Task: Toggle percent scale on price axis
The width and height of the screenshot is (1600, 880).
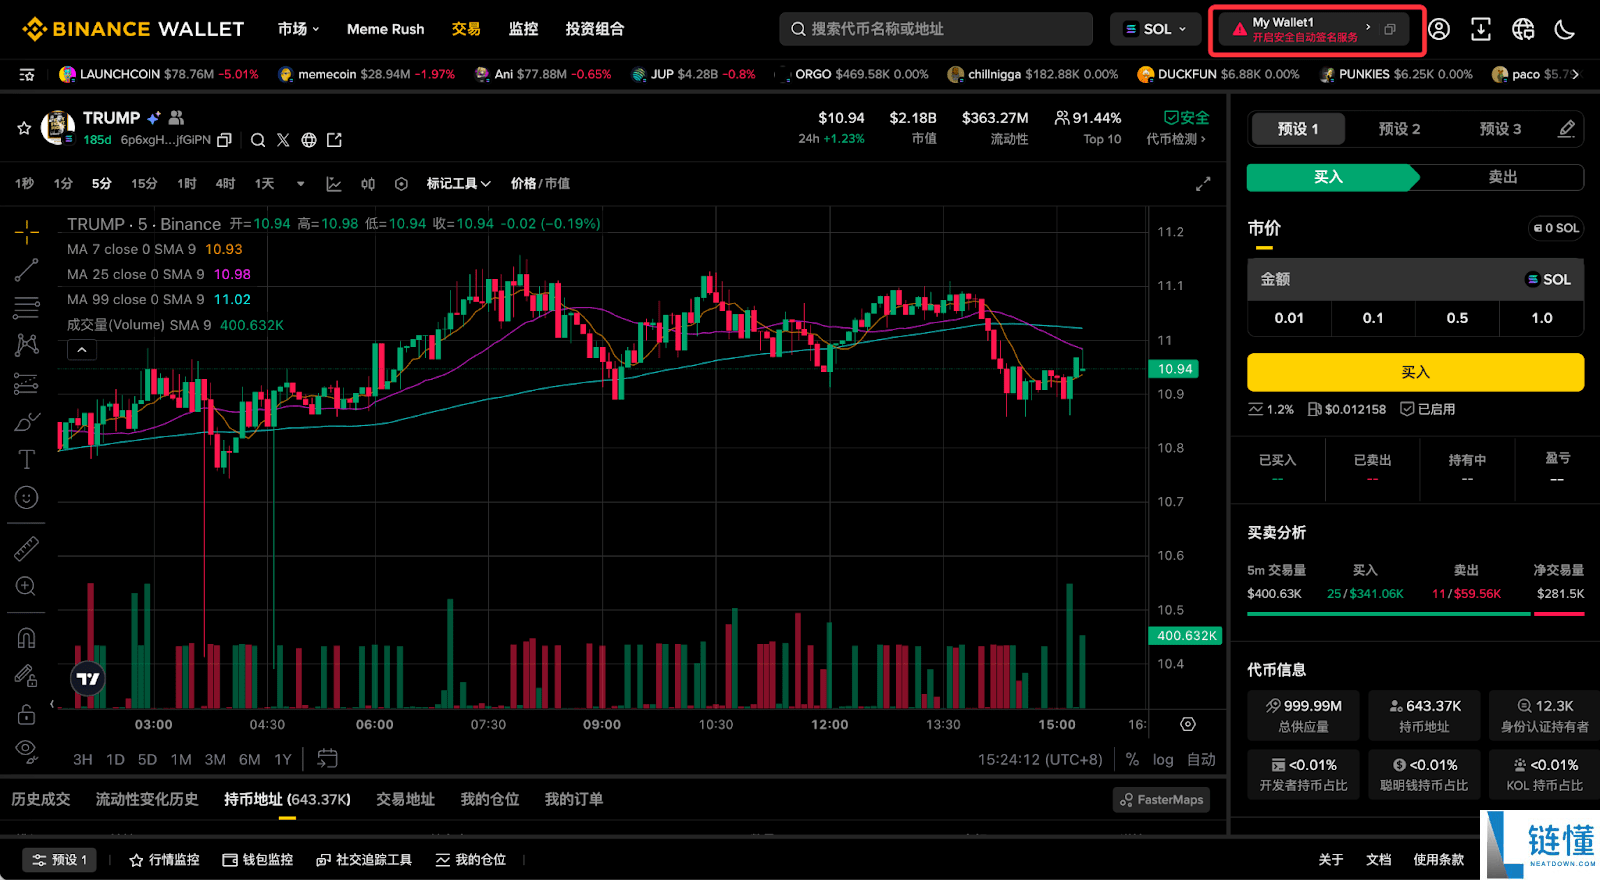Action: click(x=1132, y=760)
